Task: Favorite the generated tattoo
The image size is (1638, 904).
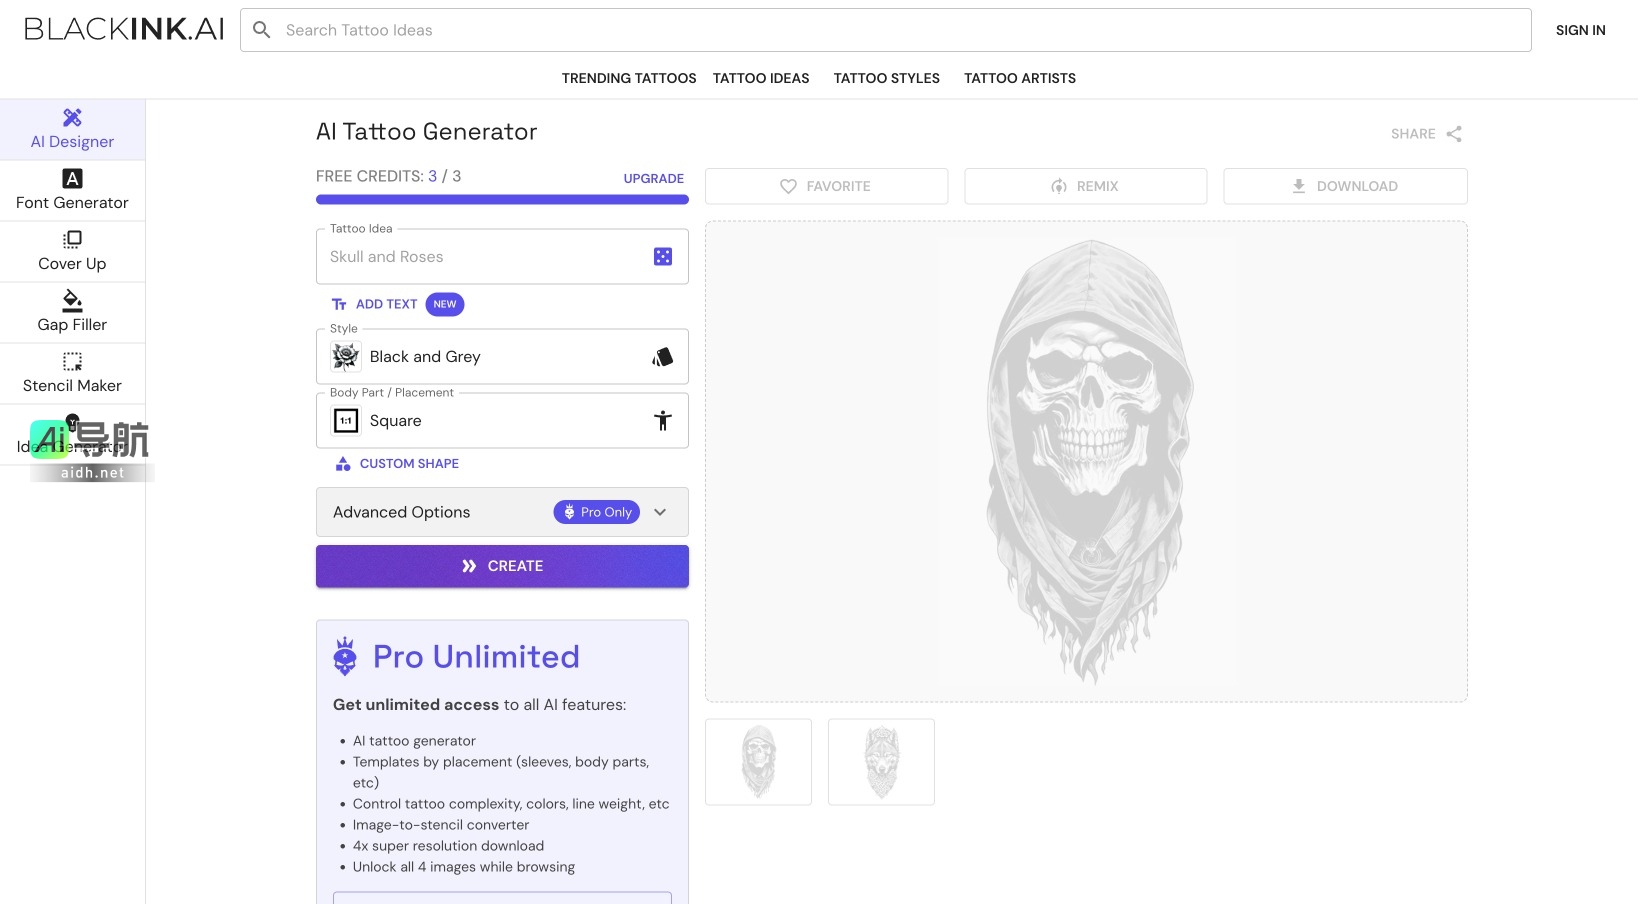Action: pos(826,187)
